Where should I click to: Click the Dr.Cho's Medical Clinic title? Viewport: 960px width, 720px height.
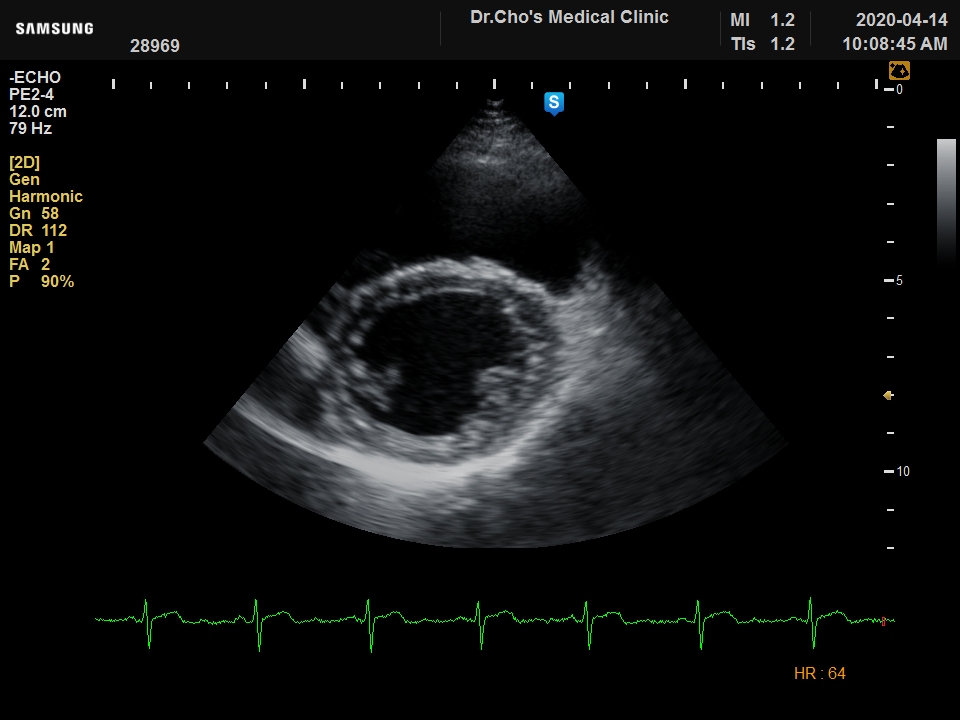click(569, 17)
